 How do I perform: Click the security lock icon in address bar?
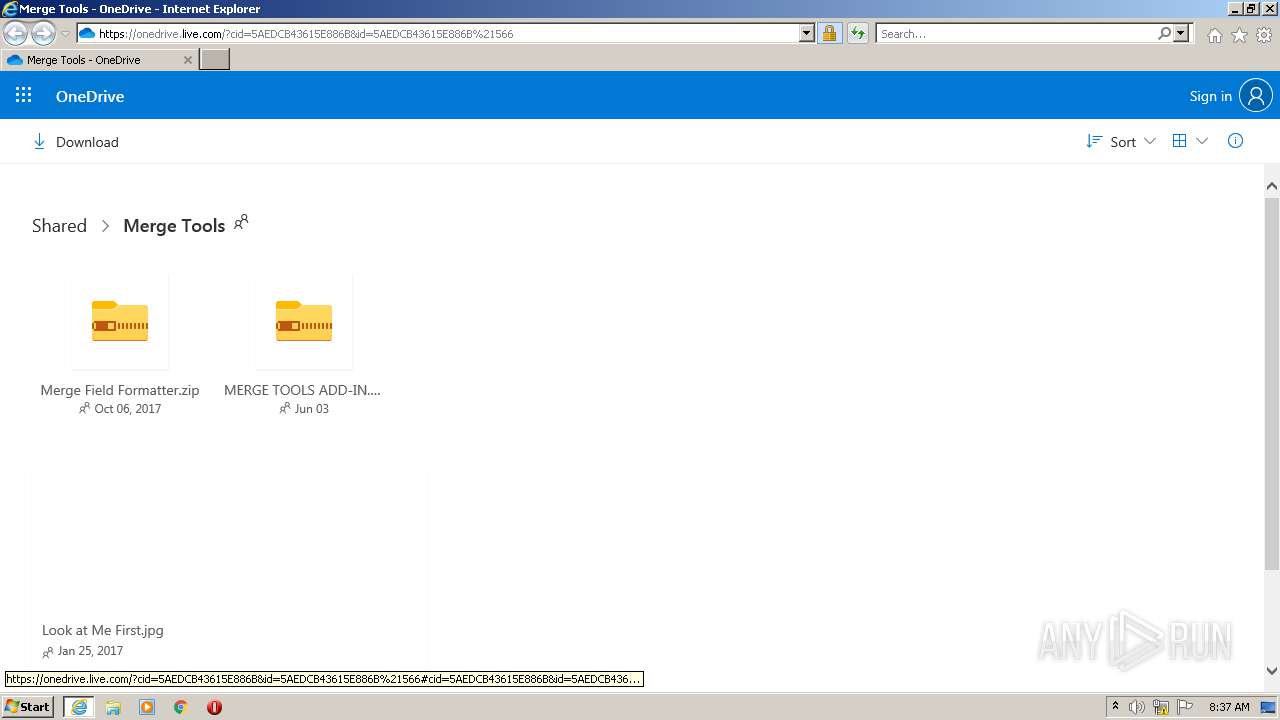pos(829,33)
